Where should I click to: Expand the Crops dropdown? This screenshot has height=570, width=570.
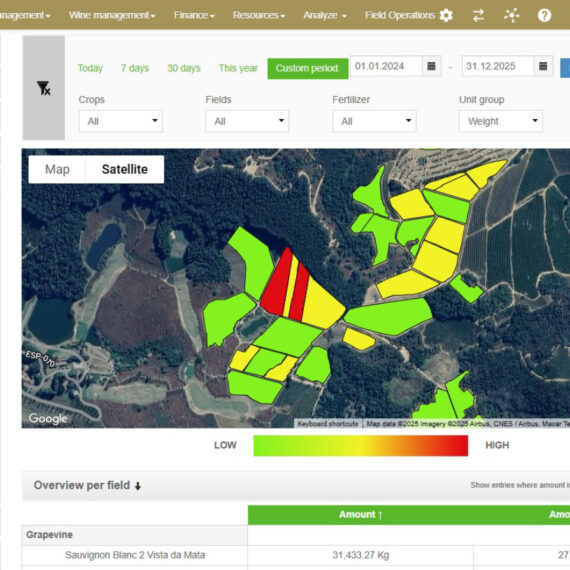click(121, 121)
